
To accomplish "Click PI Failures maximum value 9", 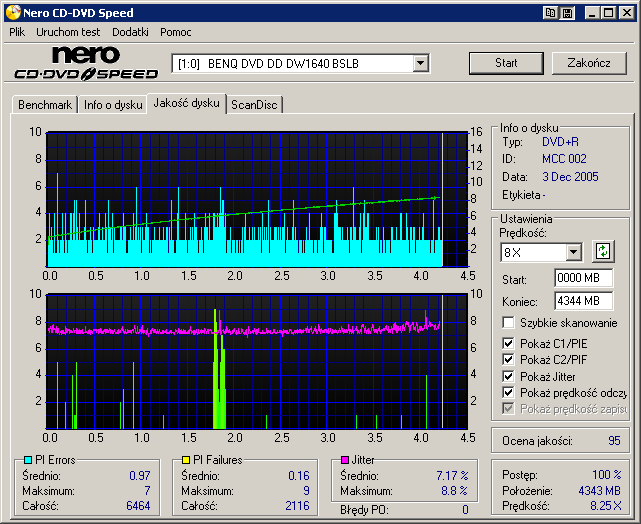I will [306, 490].
